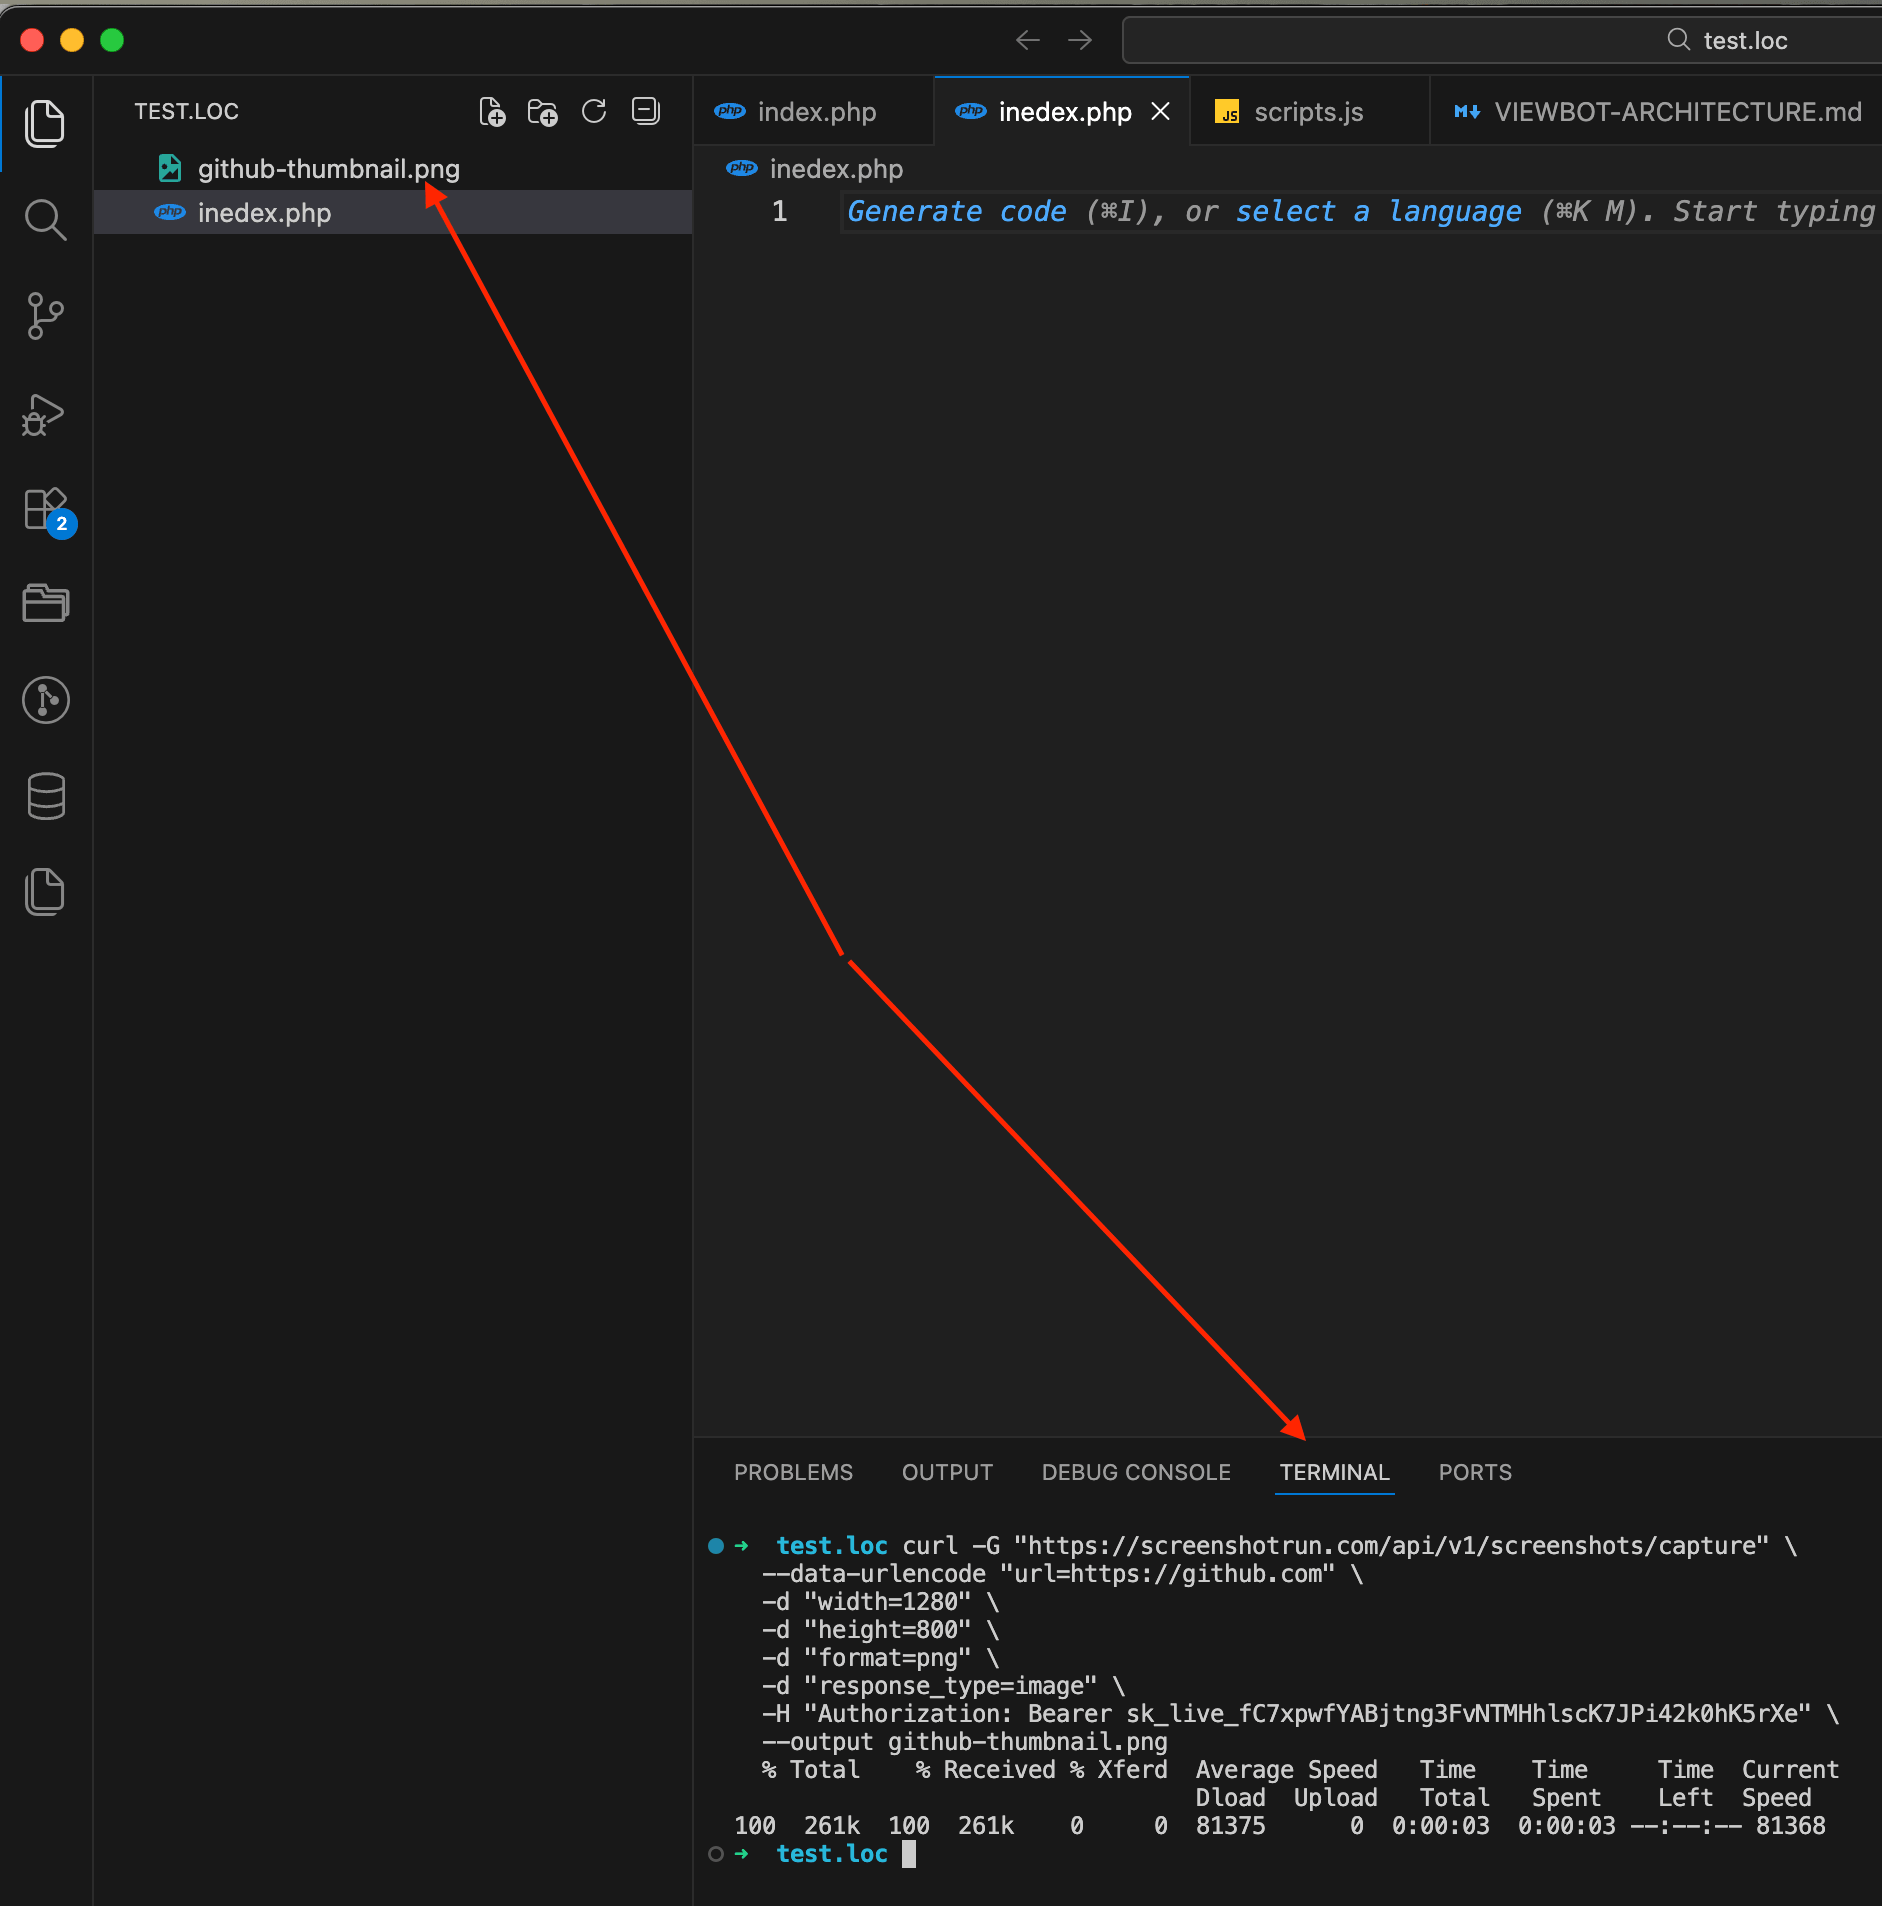Screen dimensions: 1882x1906
Task: Click the navigate back arrow
Action: [1027, 39]
